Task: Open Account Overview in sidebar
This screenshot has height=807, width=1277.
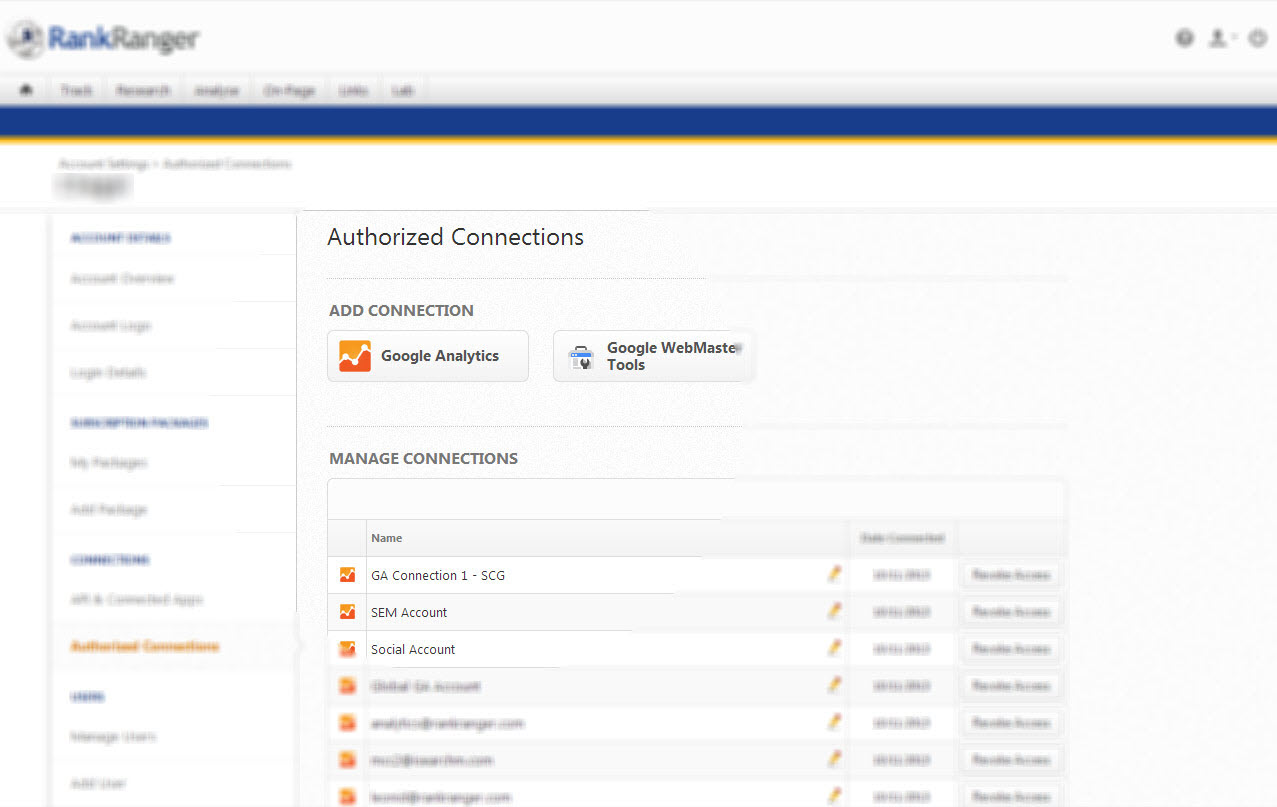Action: point(122,279)
